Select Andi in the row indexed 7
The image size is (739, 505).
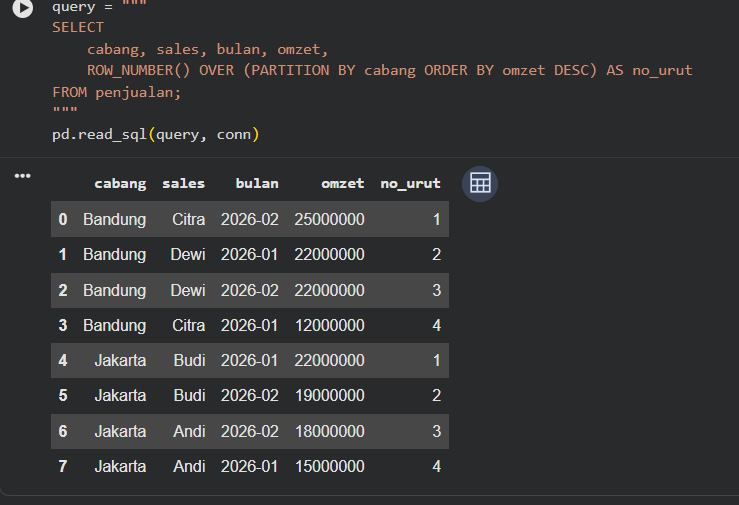click(x=189, y=466)
